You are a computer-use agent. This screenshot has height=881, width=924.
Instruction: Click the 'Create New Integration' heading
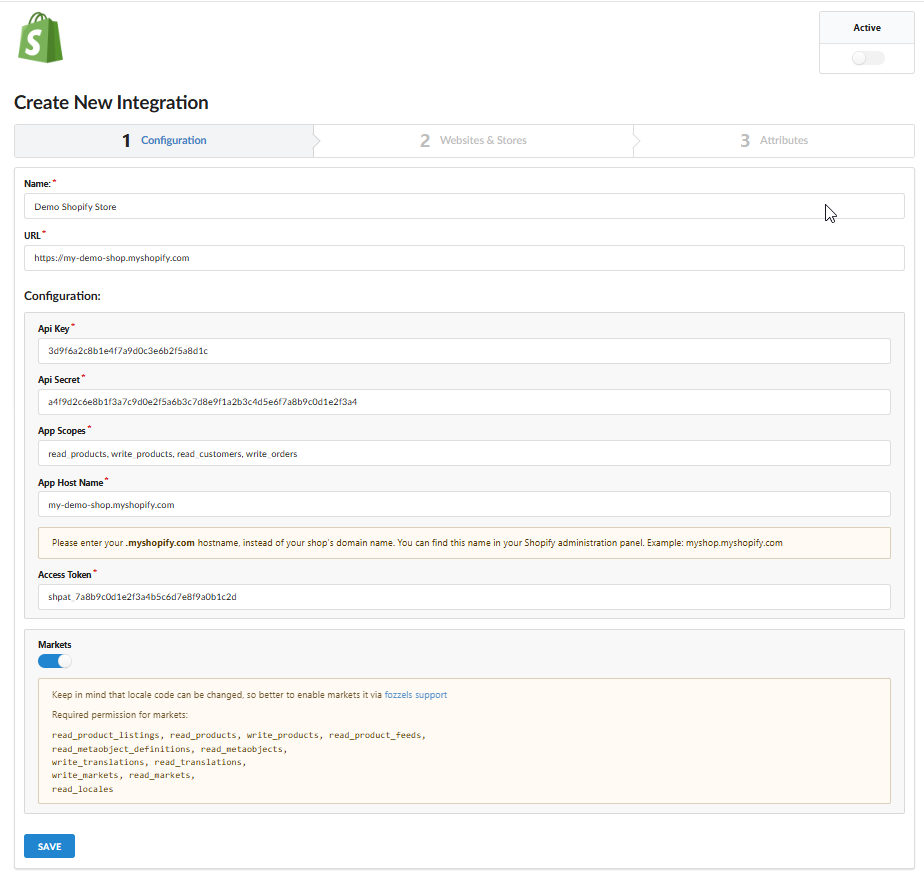(x=111, y=103)
